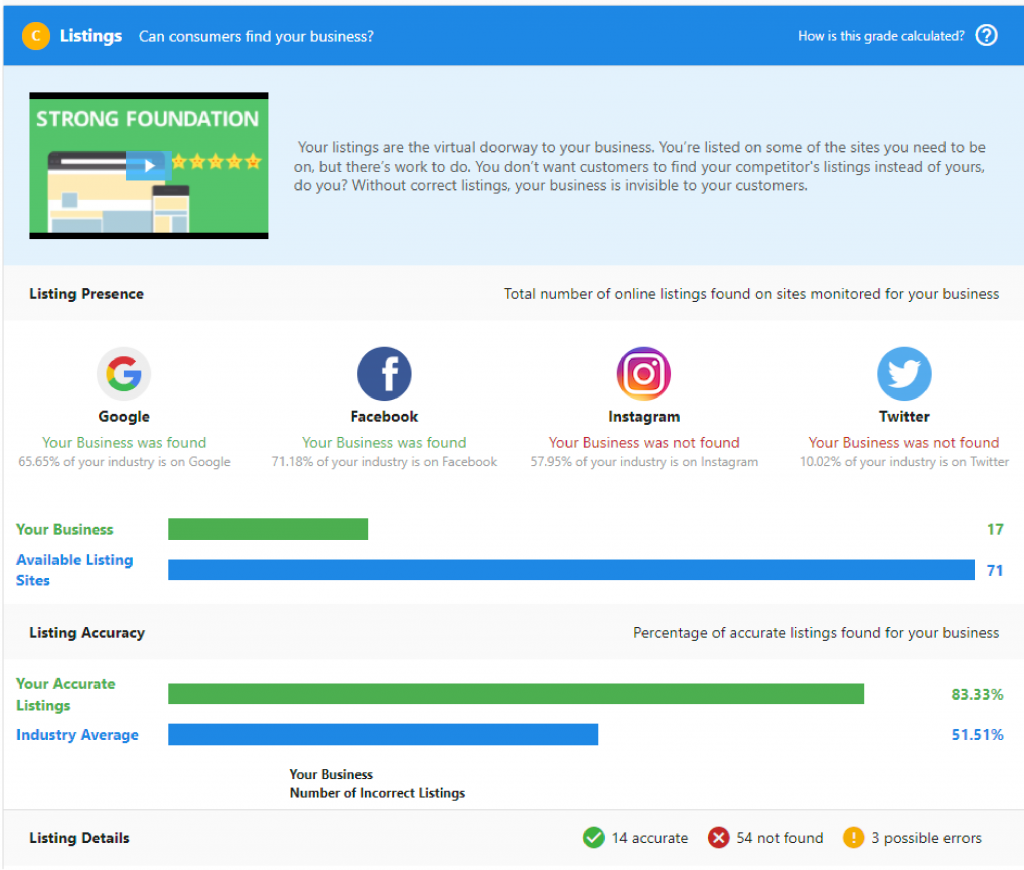Click the Instagram logo icon
Viewport: 1024px width, 870px height.
click(644, 374)
